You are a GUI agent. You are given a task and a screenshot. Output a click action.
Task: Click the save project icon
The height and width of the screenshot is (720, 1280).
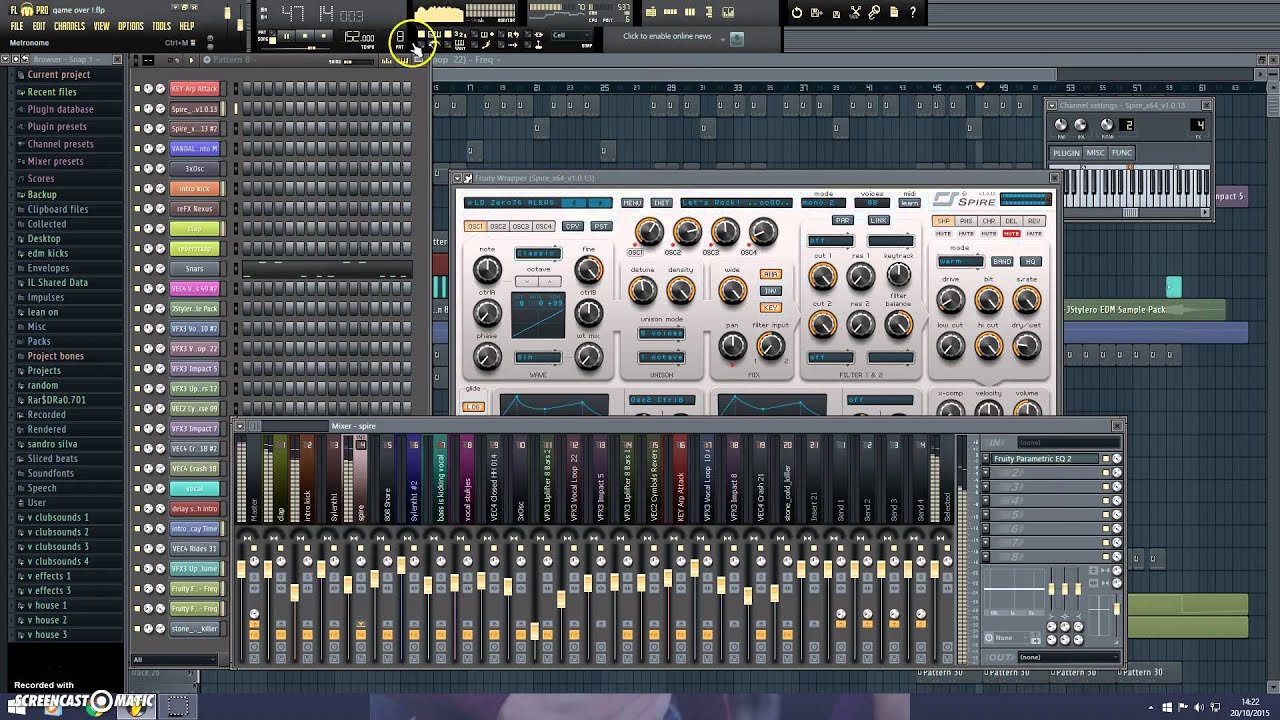815,12
